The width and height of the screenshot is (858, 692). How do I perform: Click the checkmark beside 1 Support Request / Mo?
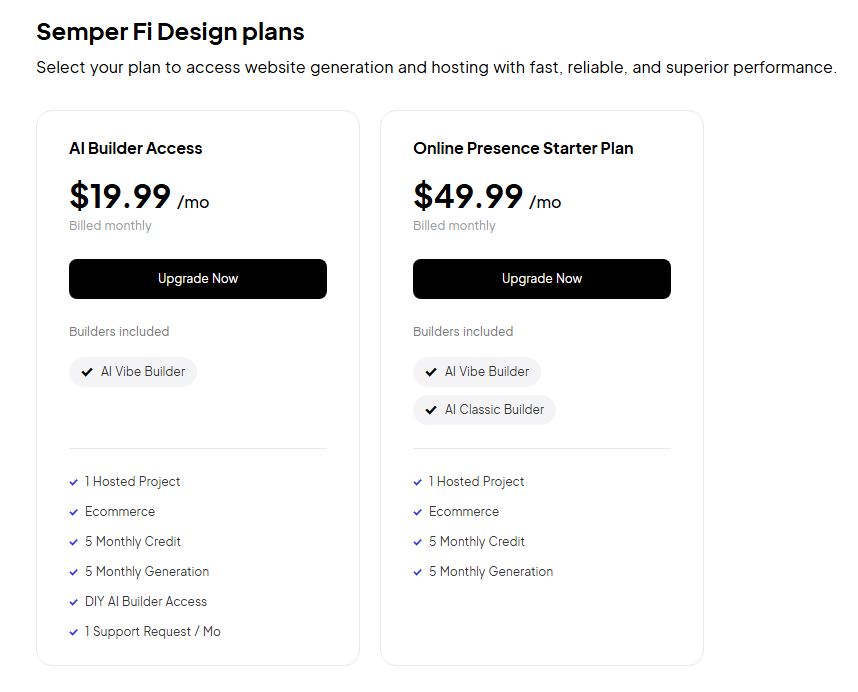point(74,632)
